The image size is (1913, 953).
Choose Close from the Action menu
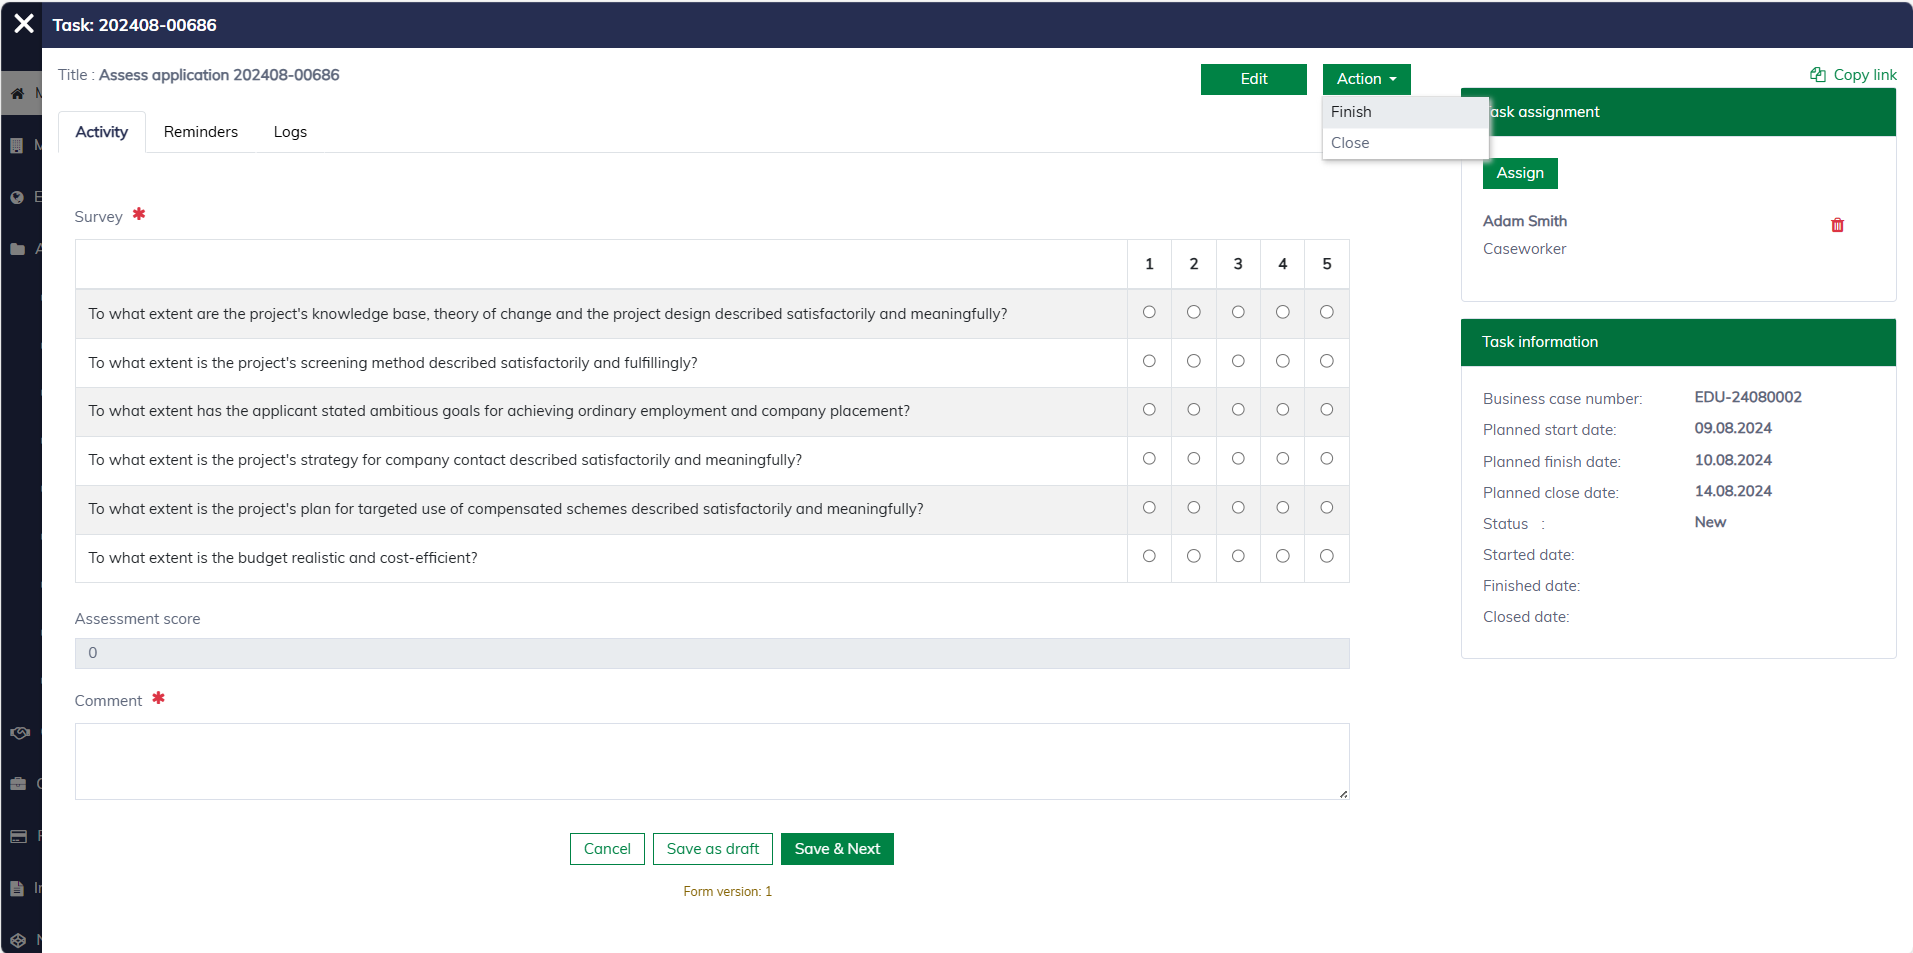(1350, 143)
